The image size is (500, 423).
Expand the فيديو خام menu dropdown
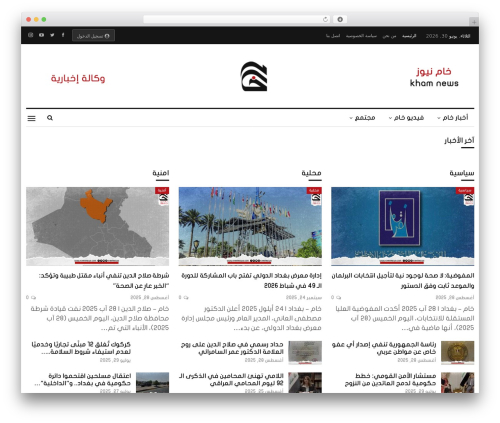point(406,118)
